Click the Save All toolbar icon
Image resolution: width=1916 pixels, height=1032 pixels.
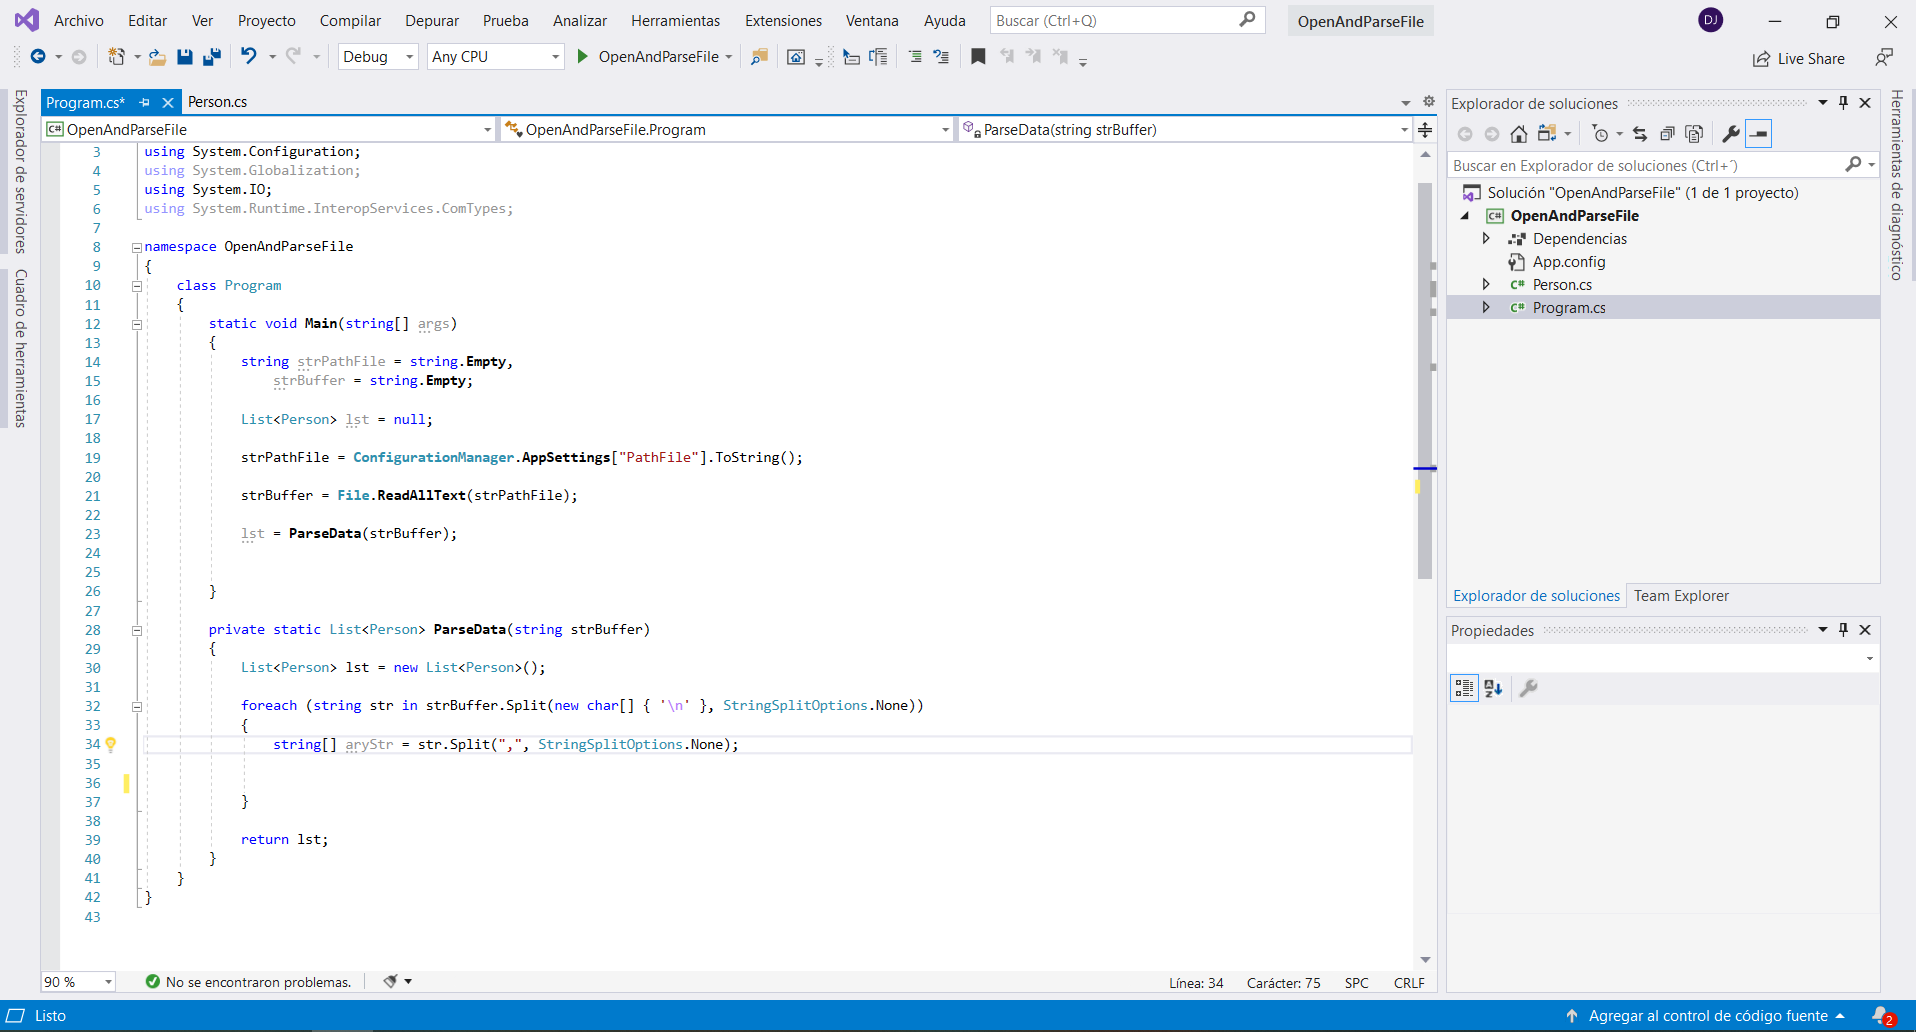(212, 57)
